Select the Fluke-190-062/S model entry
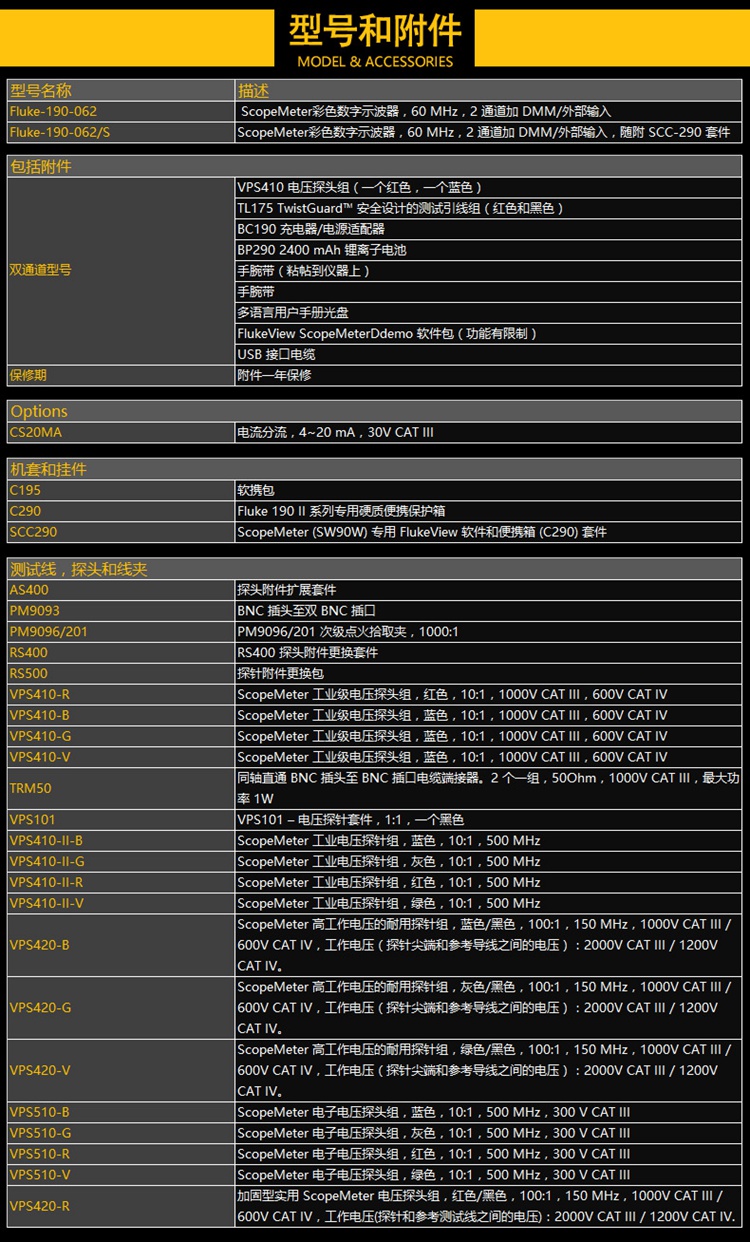750x1242 pixels. 60,132
